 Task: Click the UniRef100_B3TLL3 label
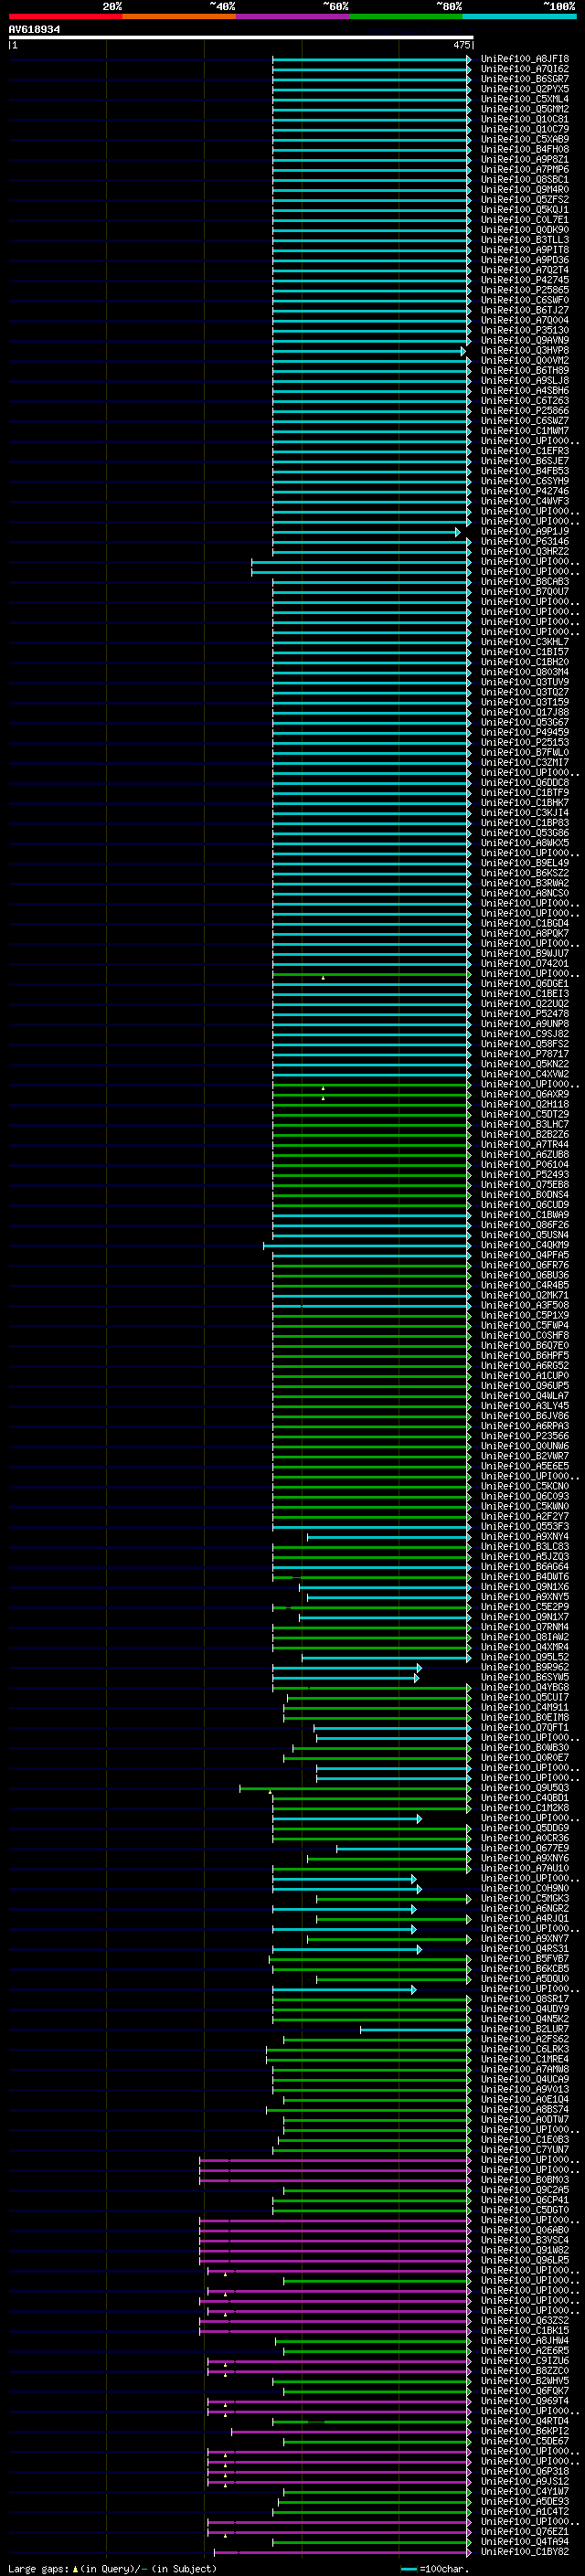point(525,240)
